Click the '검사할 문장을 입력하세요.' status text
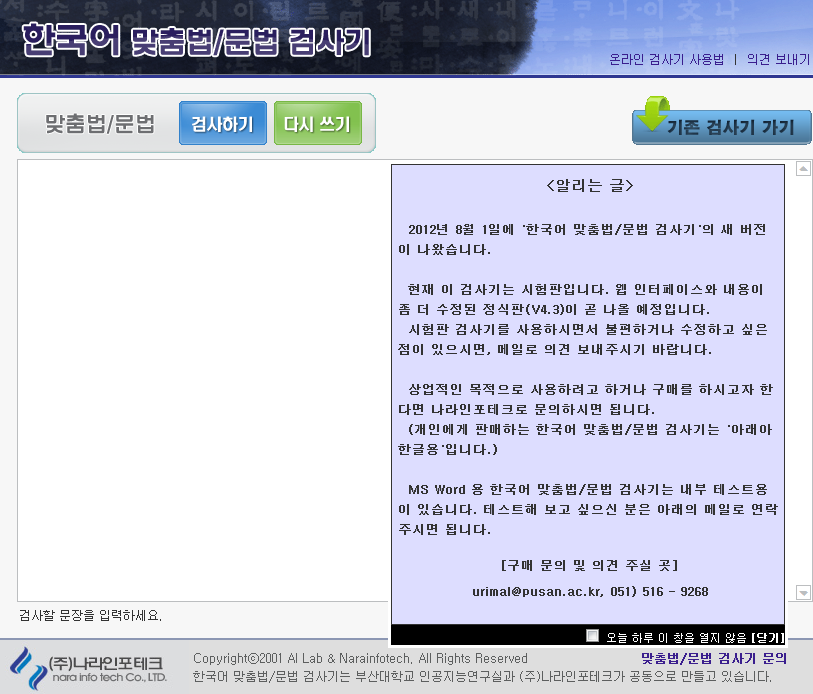 pyautogui.click(x=90, y=614)
